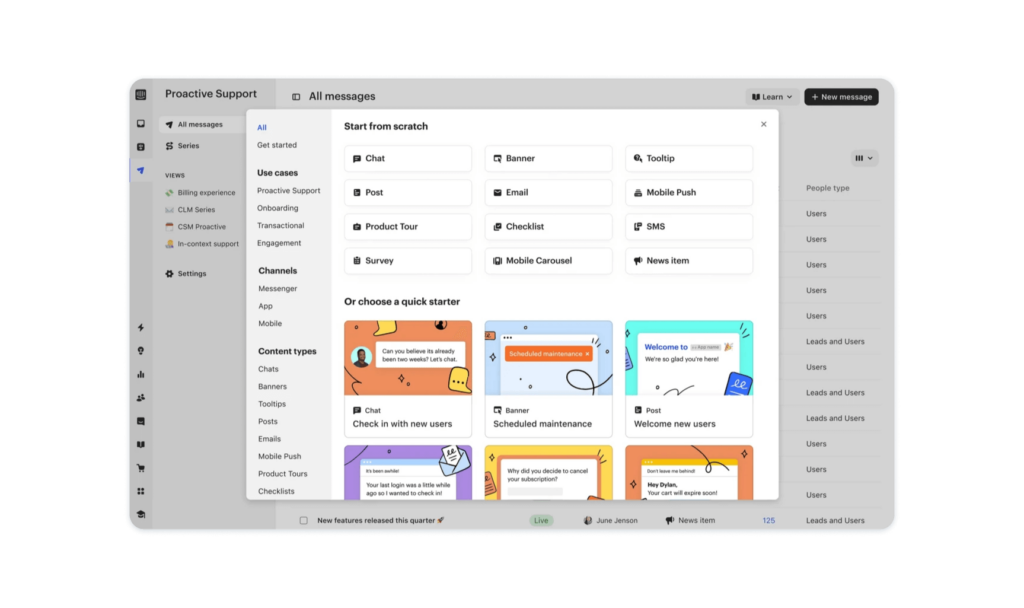Image resolution: width=1024 pixels, height=608 pixels.
Task: Open the column layout dropdown
Action: (863, 158)
